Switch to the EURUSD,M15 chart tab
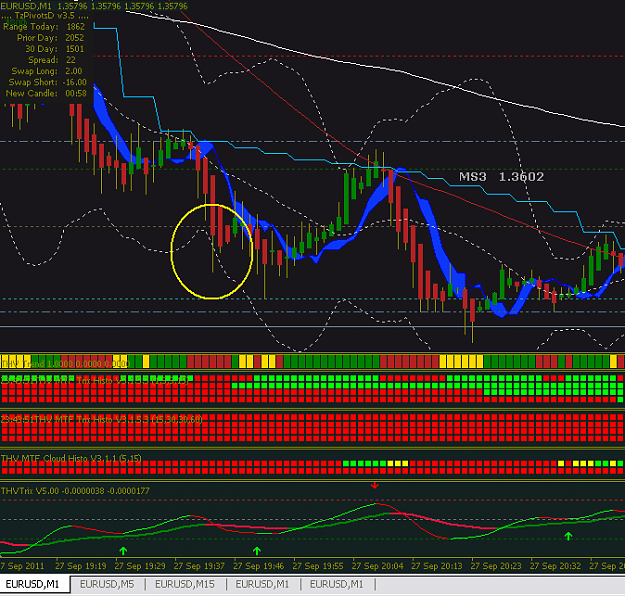This screenshot has width=625, height=596. click(x=185, y=584)
